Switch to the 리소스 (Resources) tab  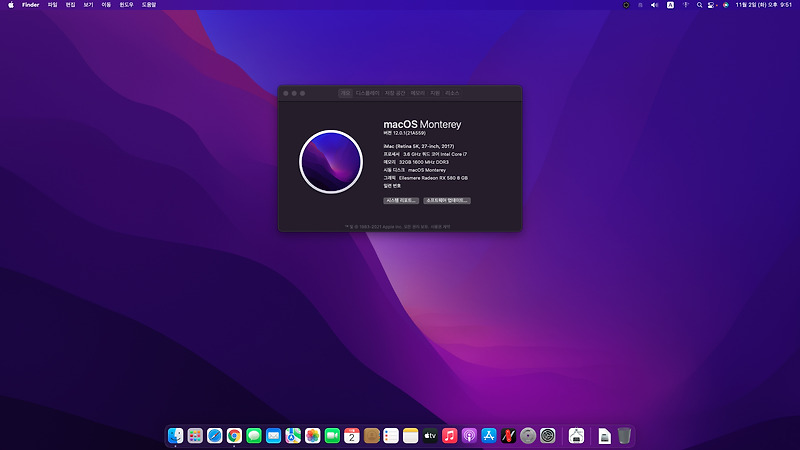pos(452,93)
